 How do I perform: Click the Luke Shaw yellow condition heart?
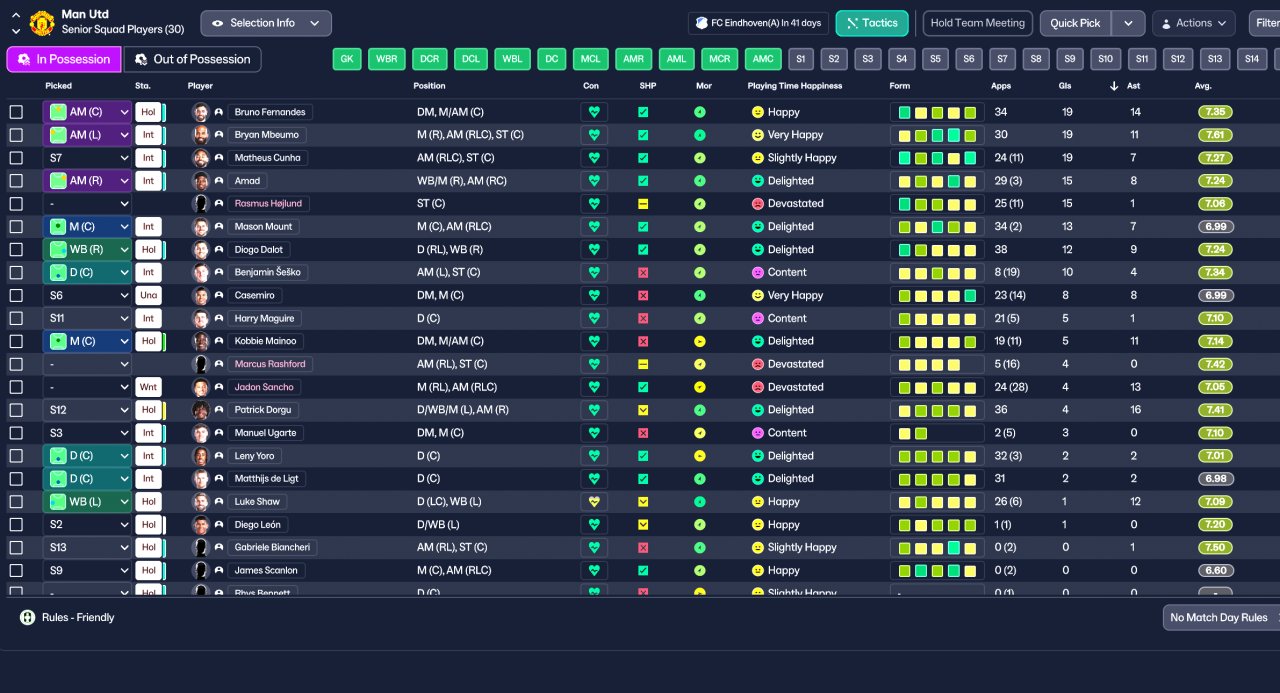(594, 502)
